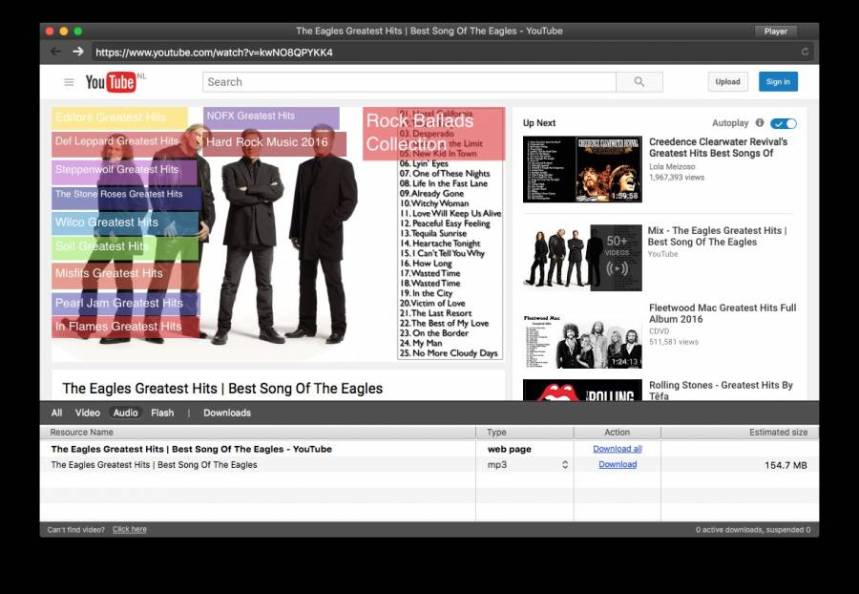Click the Download all link
Screen dimensions: 859x594
pos(617,449)
